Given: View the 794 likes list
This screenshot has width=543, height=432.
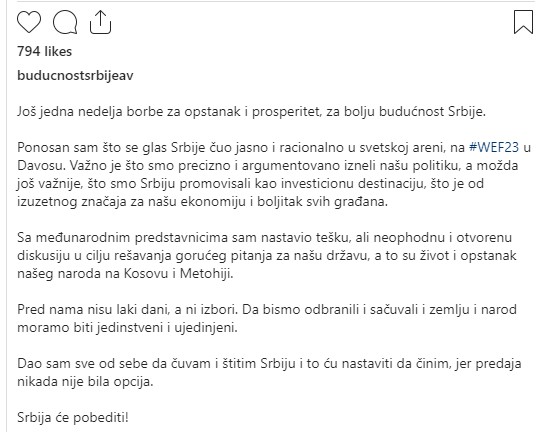Looking at the screenshot, I should point(44,52).
